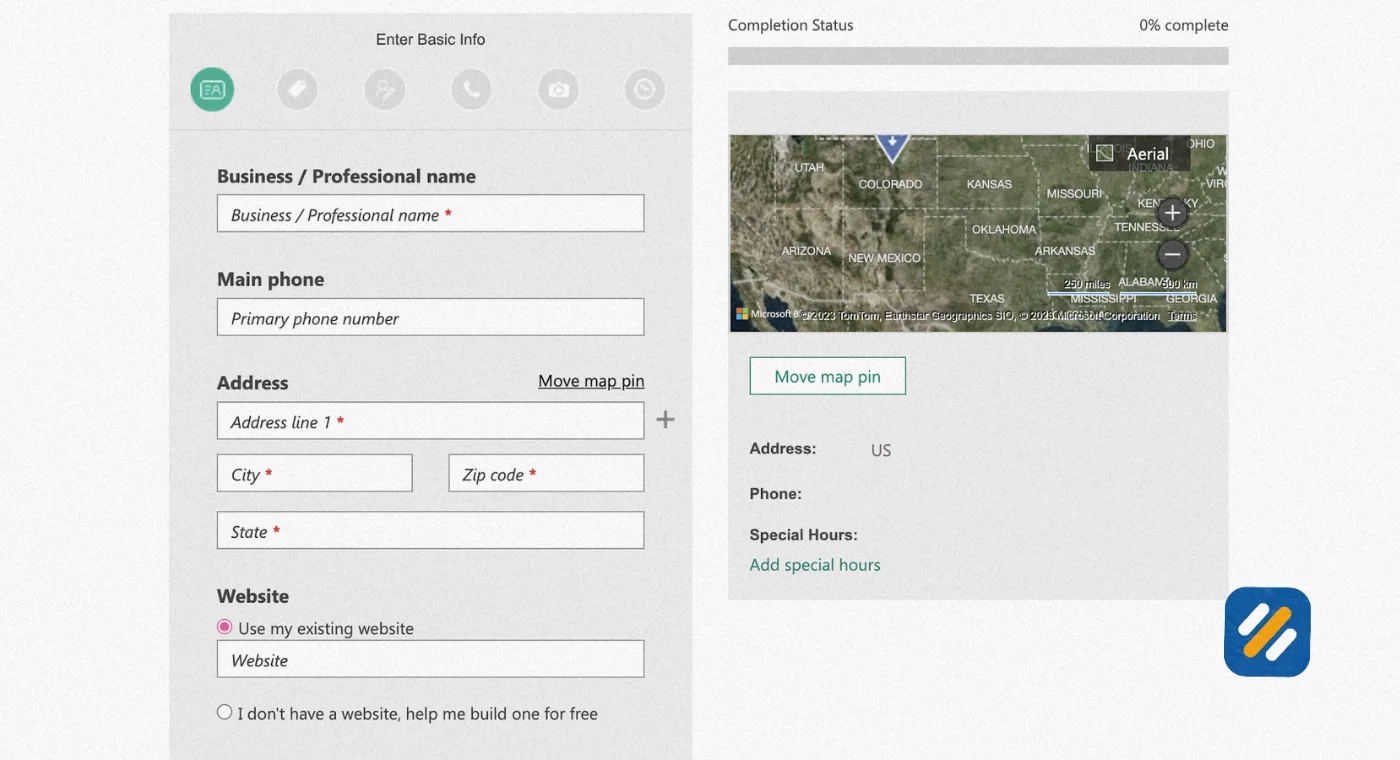Viewport: 1400px width, 760px height.
Task: Select the Zip code field
Action: coord(546,473)
